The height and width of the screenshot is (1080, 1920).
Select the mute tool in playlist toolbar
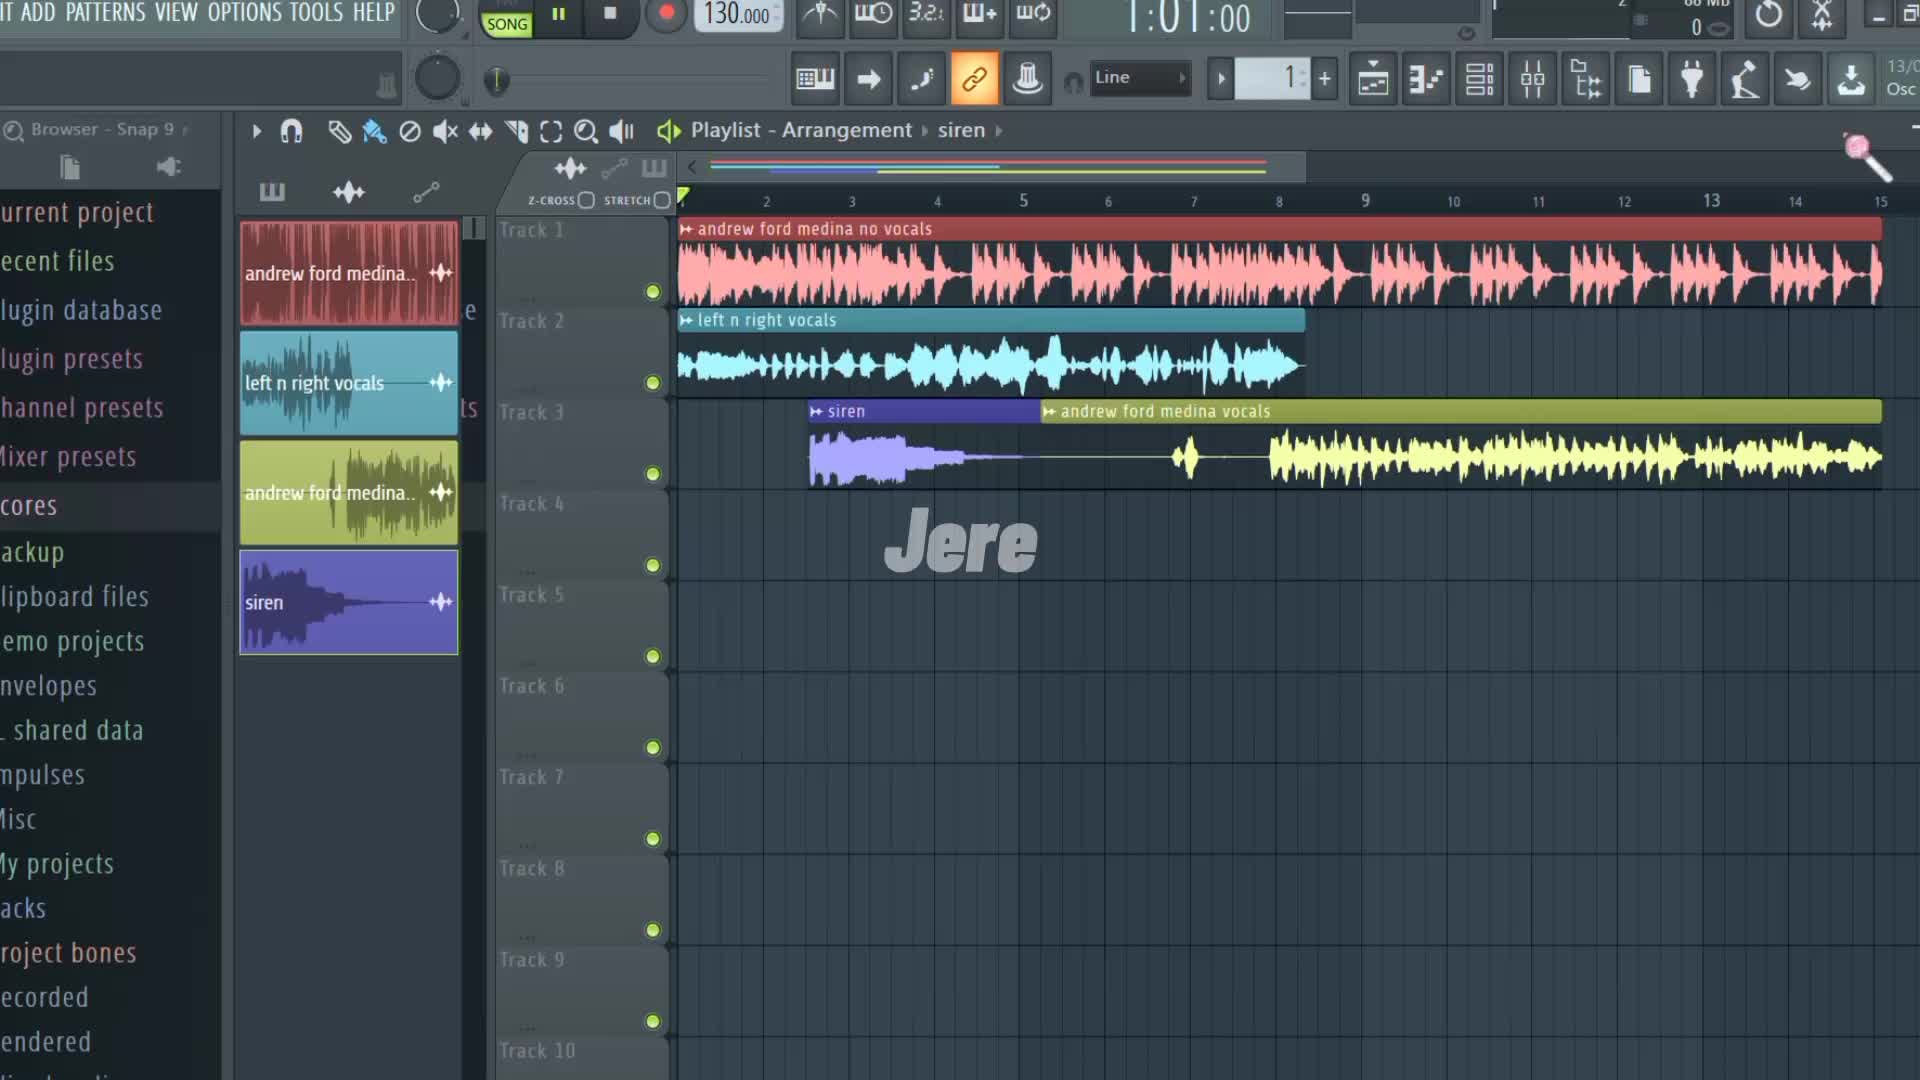click(x=445, y=131)
